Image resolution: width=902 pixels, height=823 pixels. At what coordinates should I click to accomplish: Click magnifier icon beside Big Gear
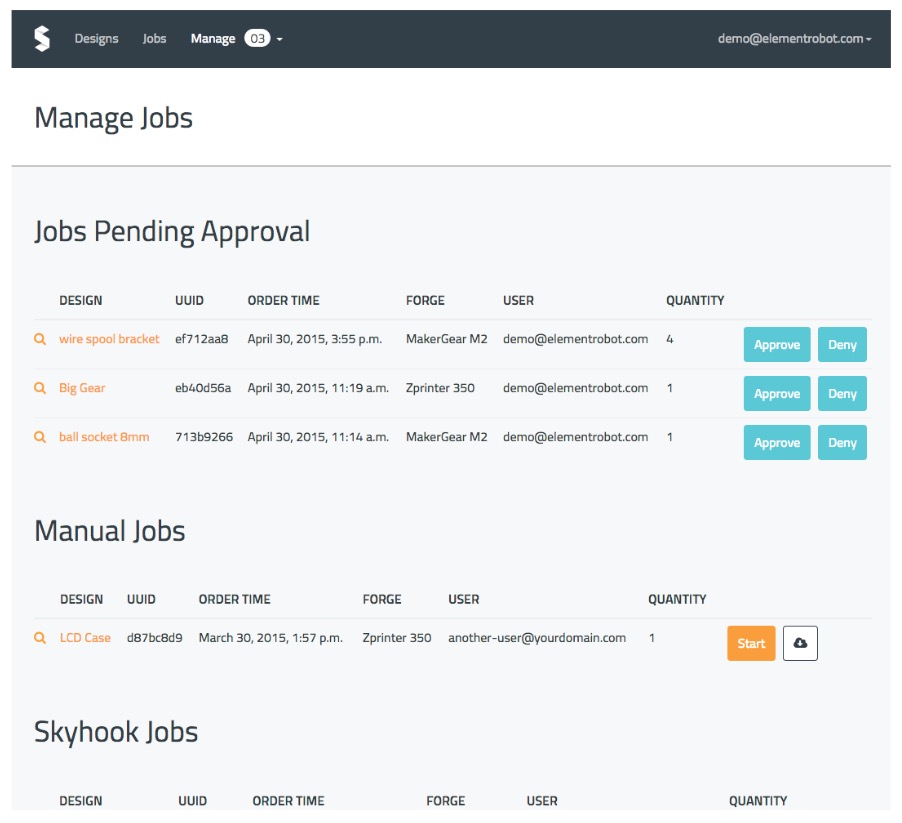pyautogui.click(x=40, y=388)
